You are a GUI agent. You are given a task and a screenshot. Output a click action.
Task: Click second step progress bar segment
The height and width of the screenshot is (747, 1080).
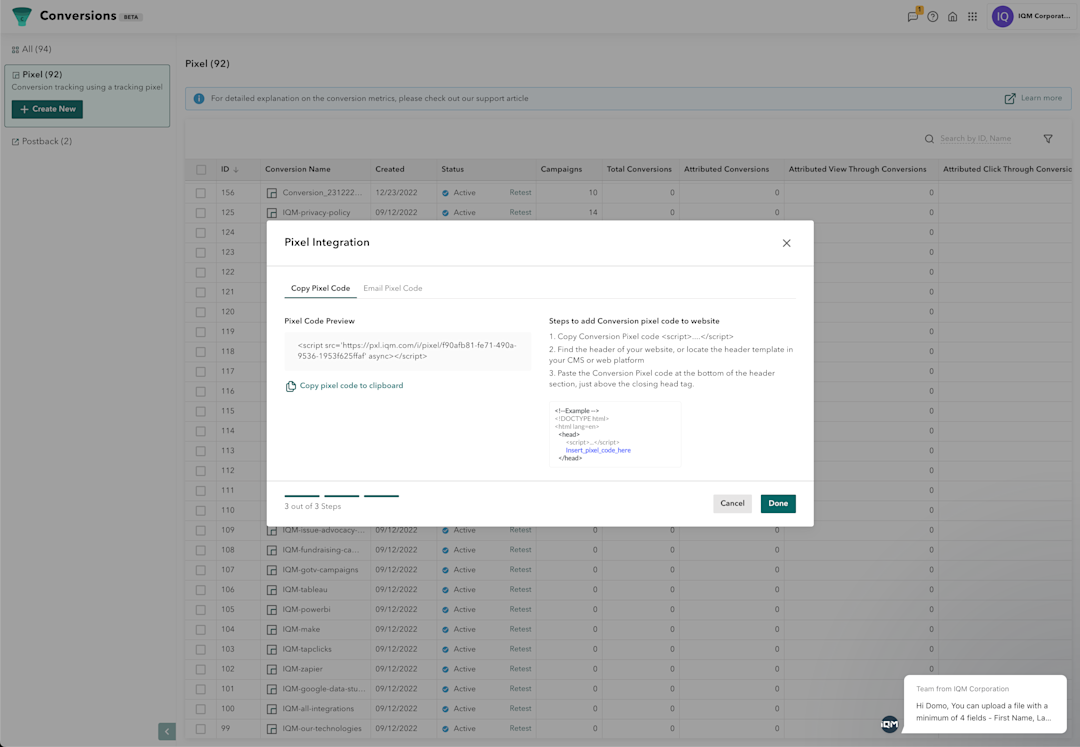[342, 496]
